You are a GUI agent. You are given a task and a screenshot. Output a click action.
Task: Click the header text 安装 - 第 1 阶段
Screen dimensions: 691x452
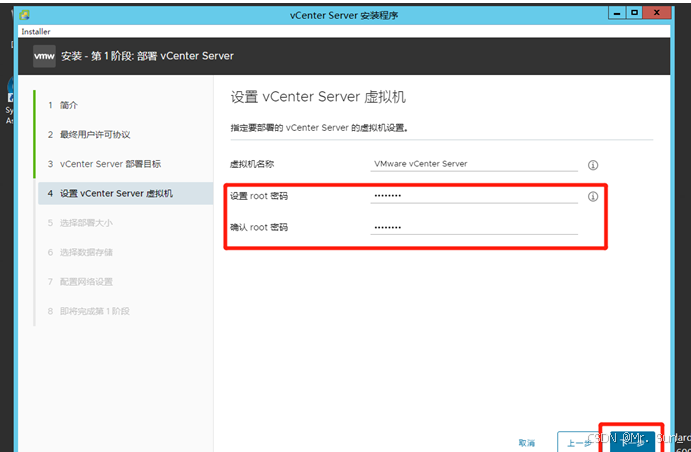(147, 56)
